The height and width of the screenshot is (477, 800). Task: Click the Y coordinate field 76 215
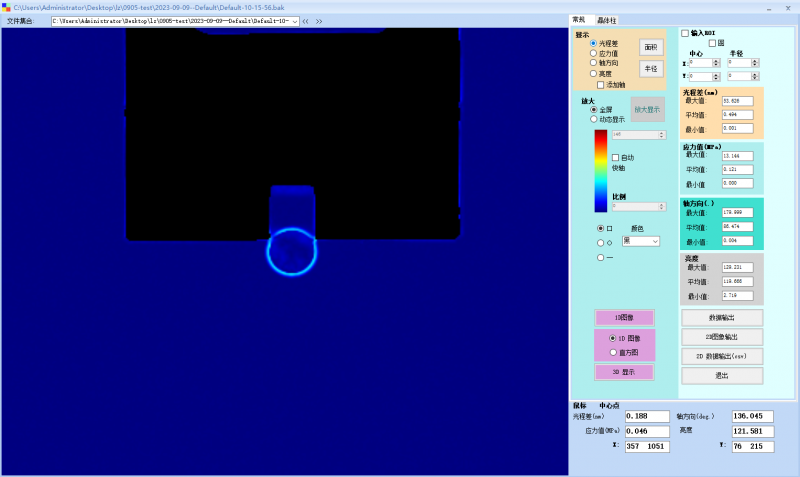click(753, 446)
